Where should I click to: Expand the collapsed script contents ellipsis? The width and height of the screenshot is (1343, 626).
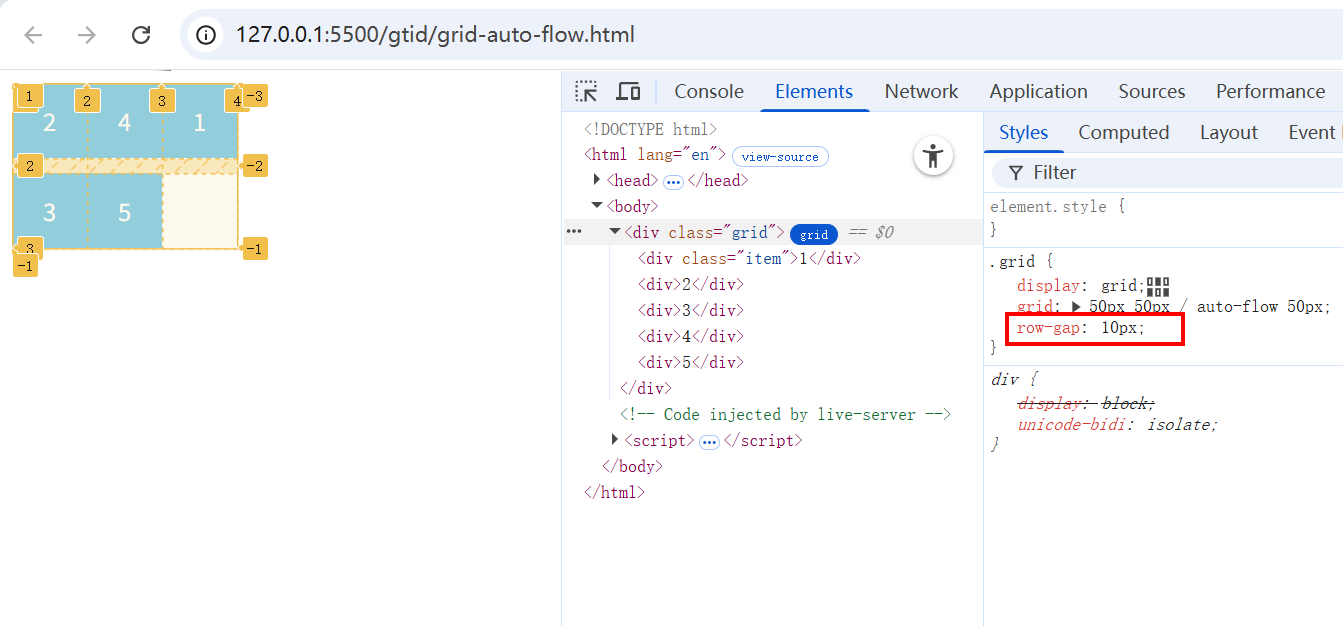(709, 442)
